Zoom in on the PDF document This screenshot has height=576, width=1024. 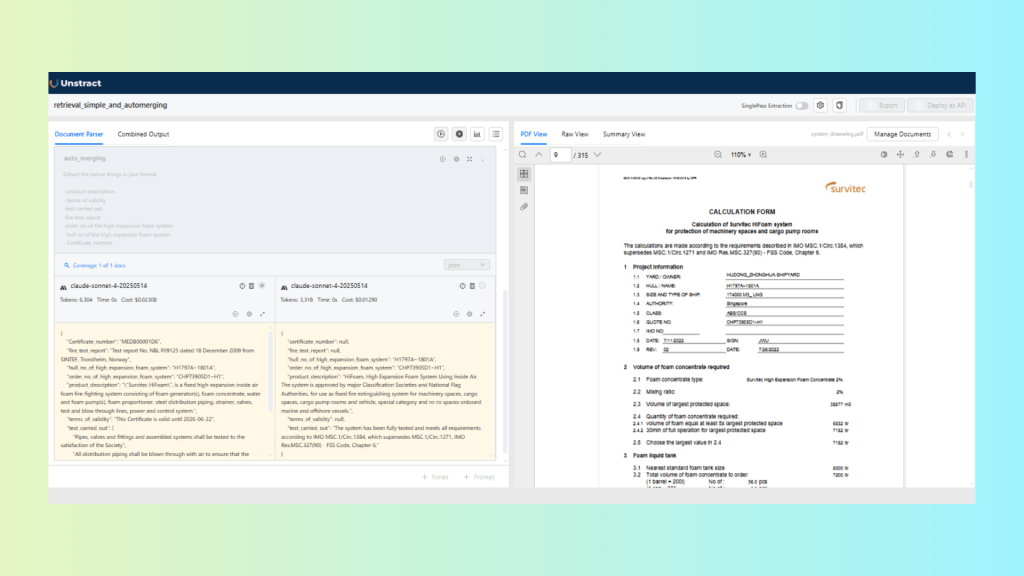click(x=764, y=155)
